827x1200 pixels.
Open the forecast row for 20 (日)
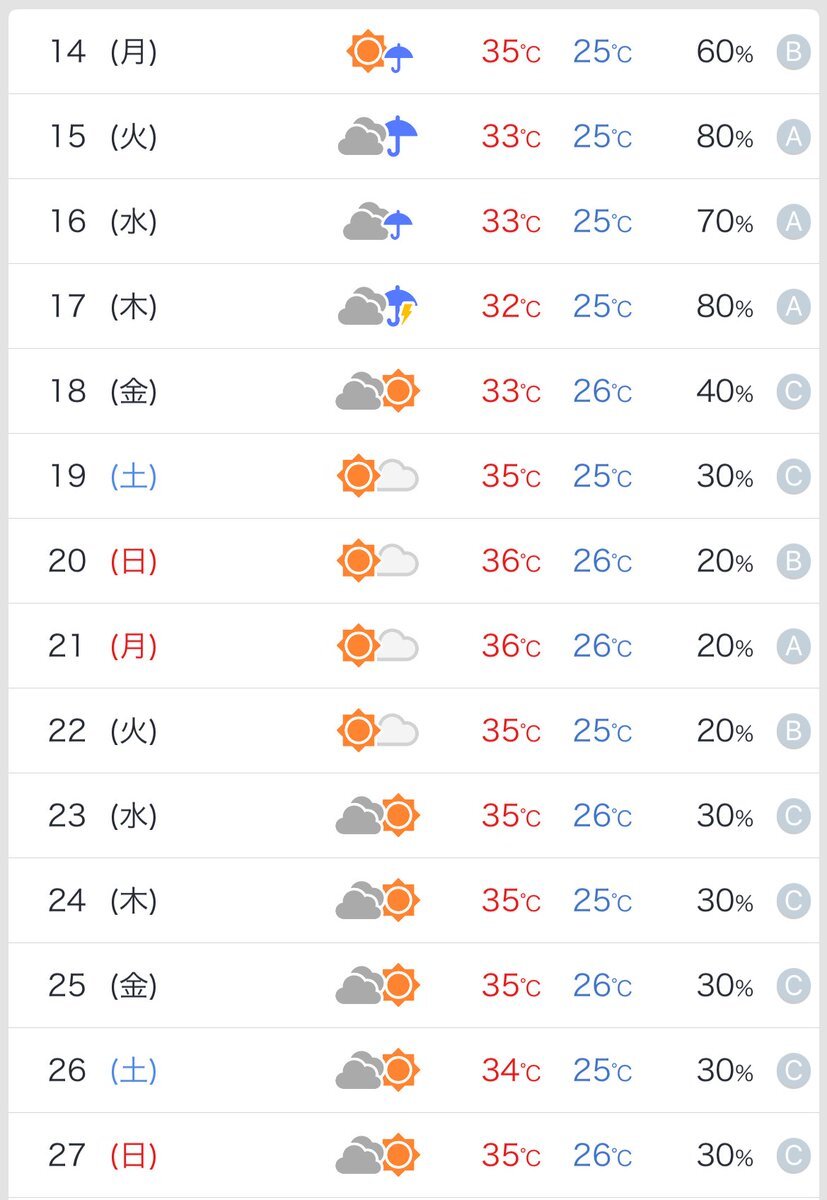point(413,561)
